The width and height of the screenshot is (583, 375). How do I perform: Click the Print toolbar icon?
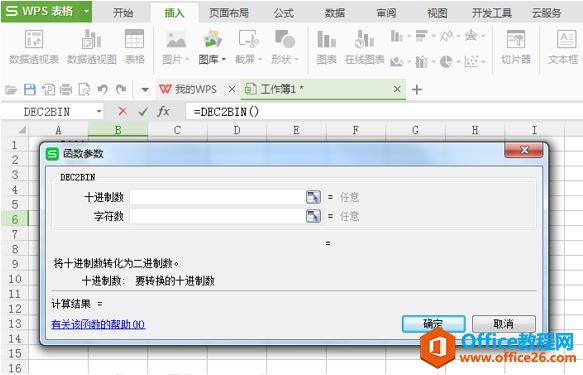coord(66,90)
